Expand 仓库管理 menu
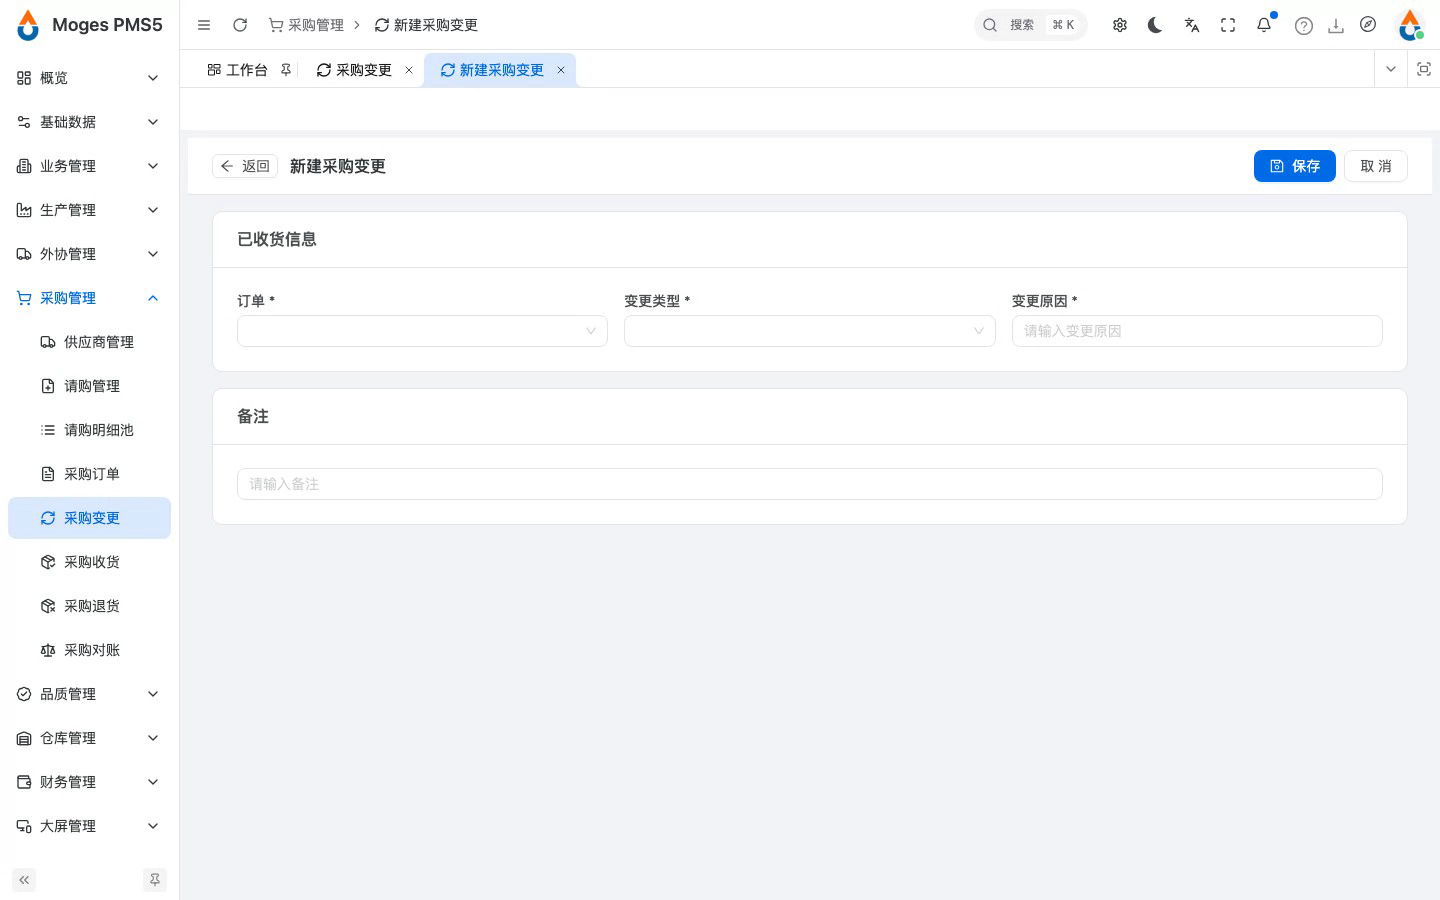The height and width of the screenshot is (900, 1440). click(x=89, y=738)
